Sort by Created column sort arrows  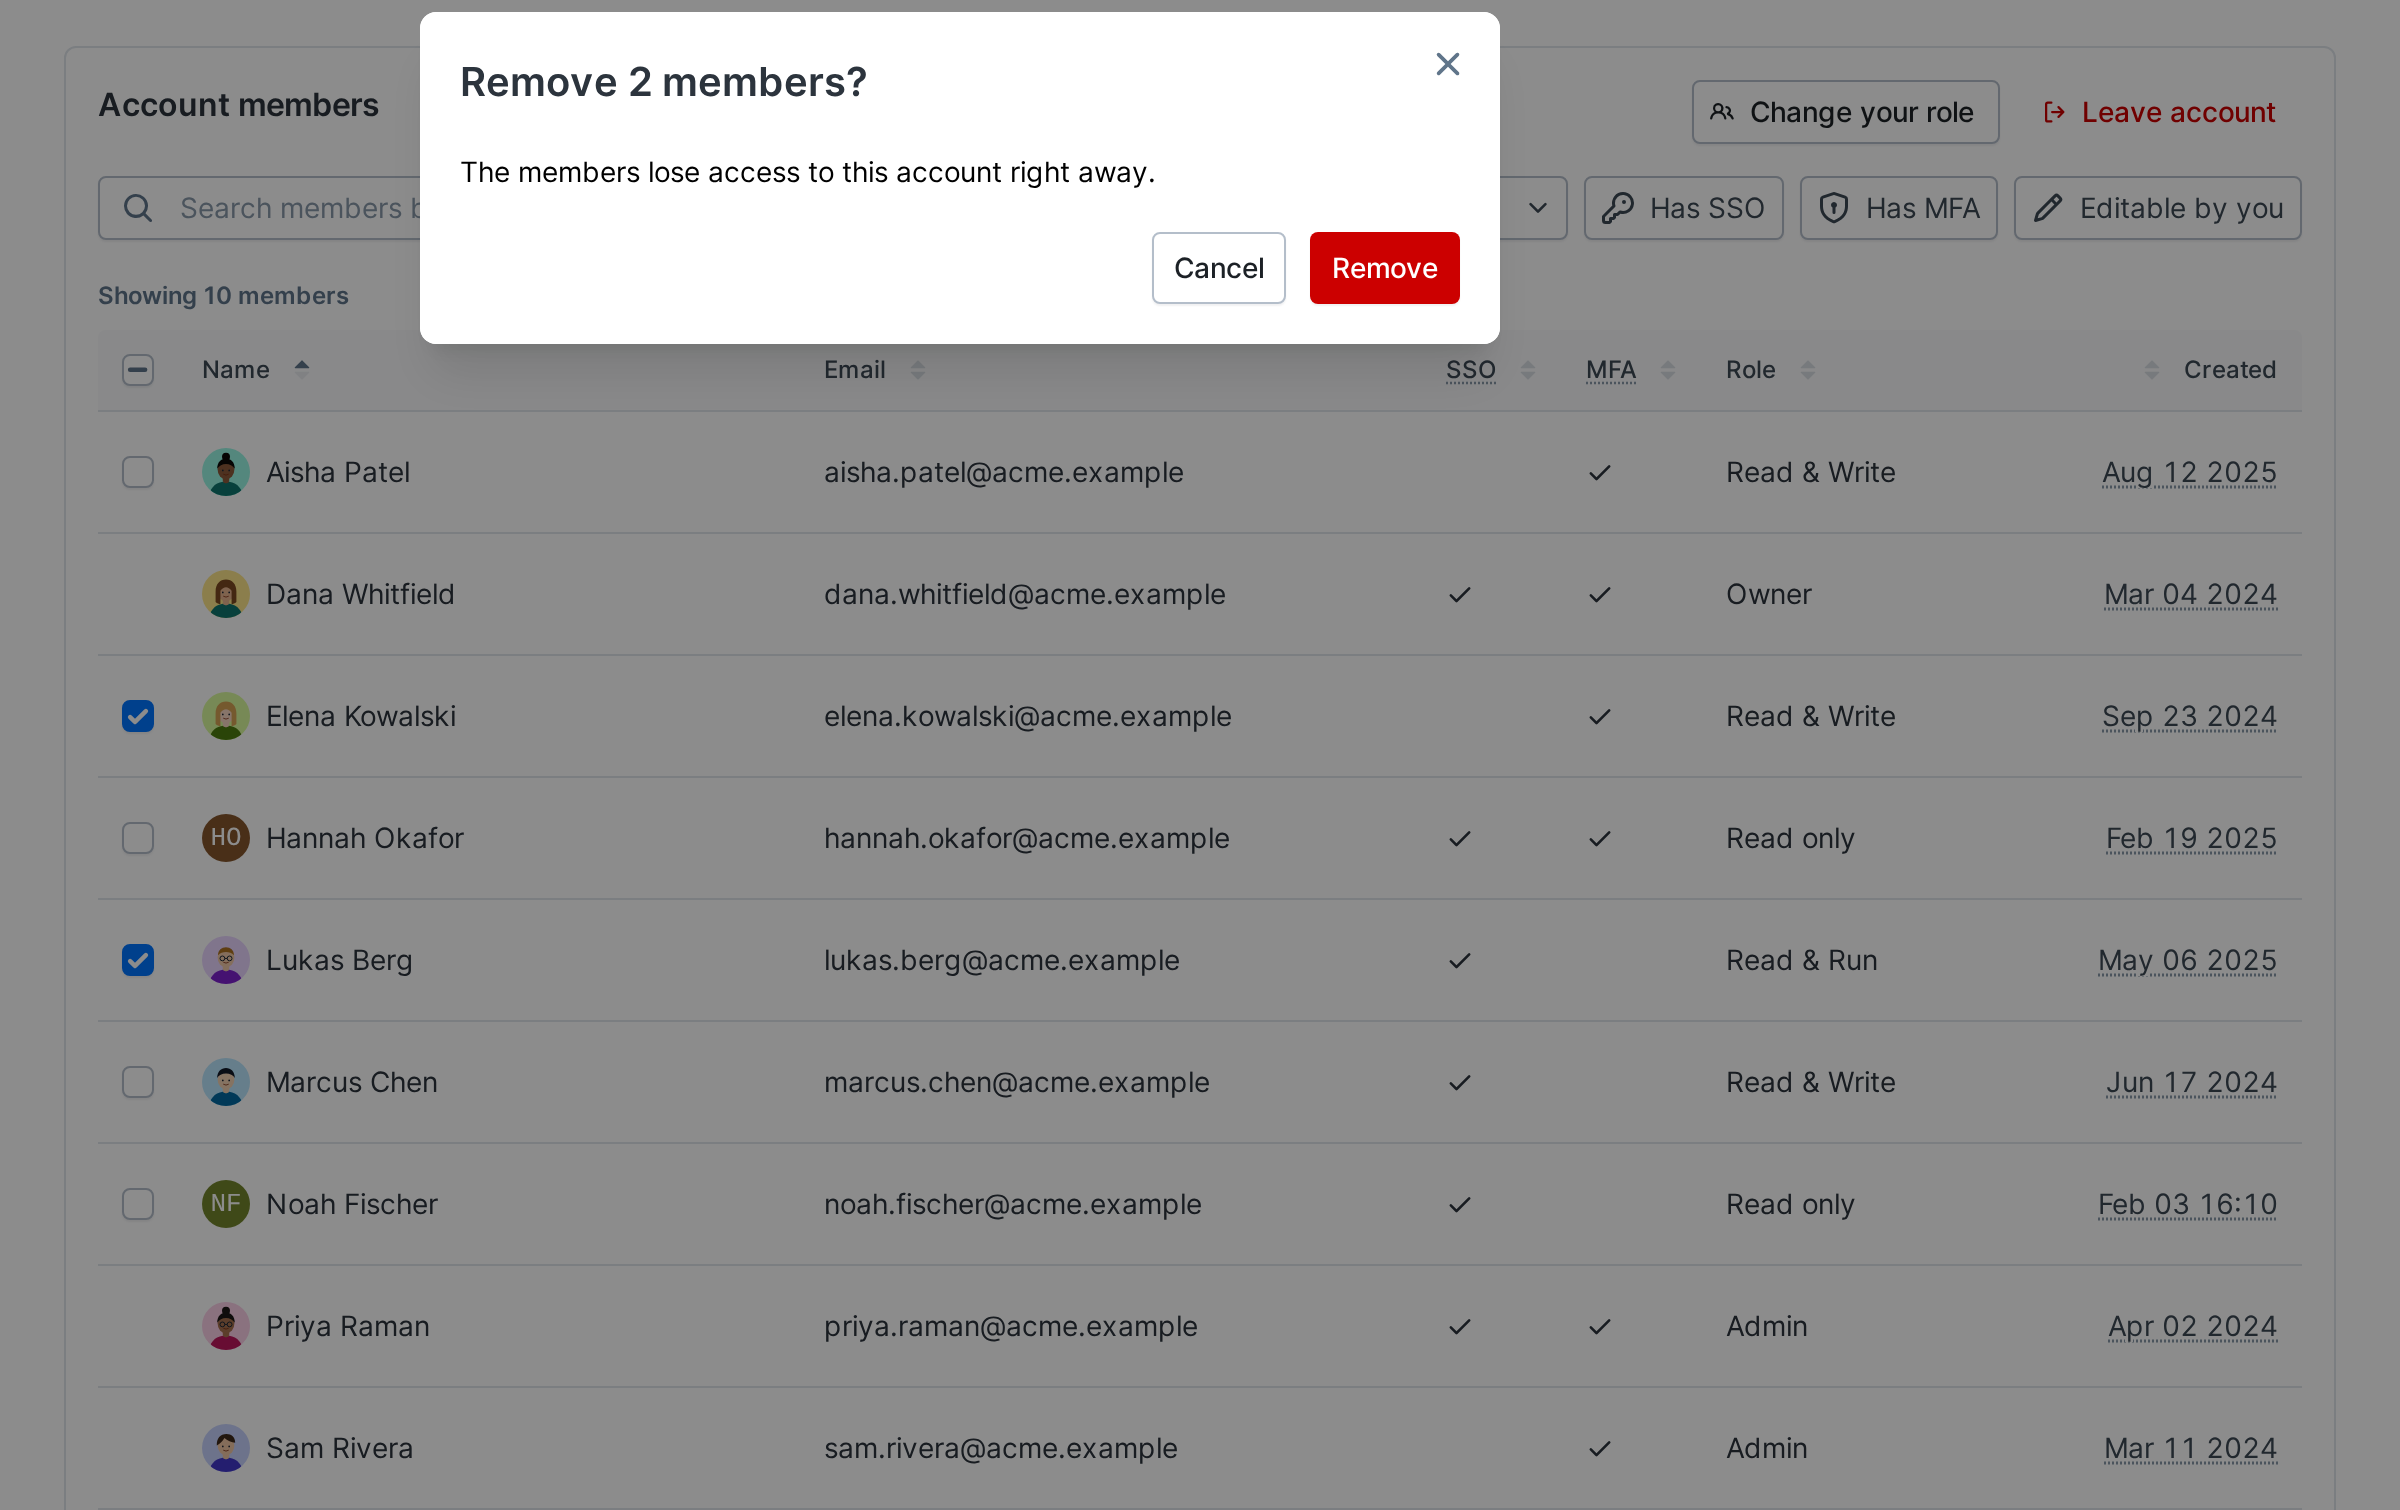[2152, 370]
